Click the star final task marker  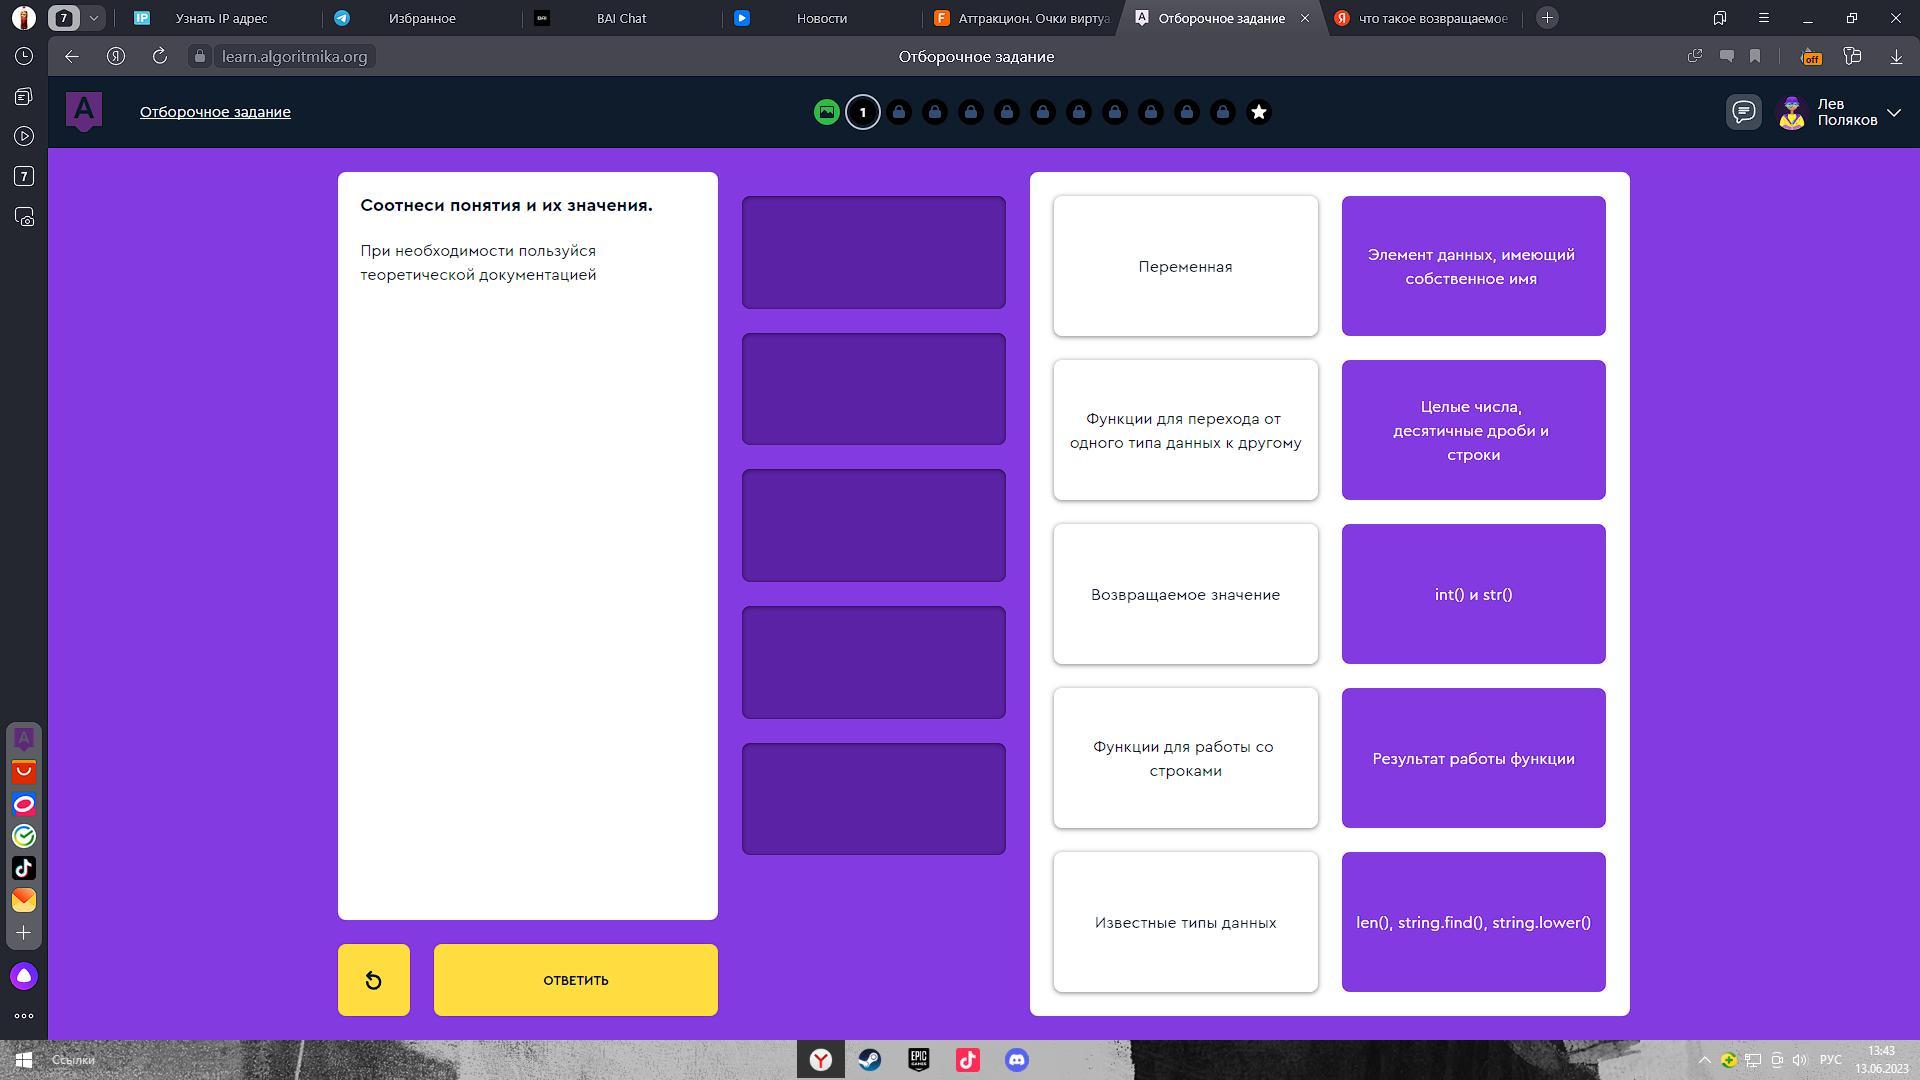[1258, 112]
